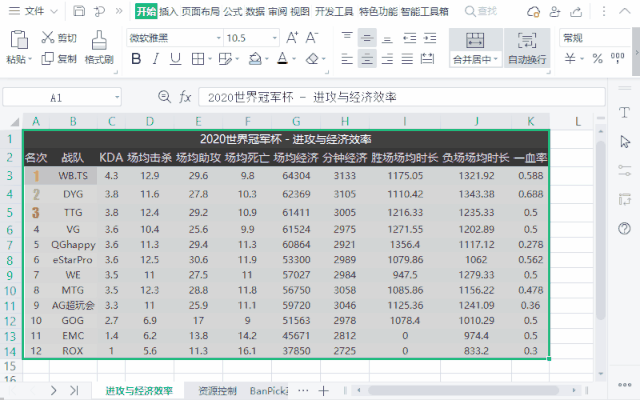
Task: Switch to the 公式 ribbon tab
Action: [x=233, y=11]
